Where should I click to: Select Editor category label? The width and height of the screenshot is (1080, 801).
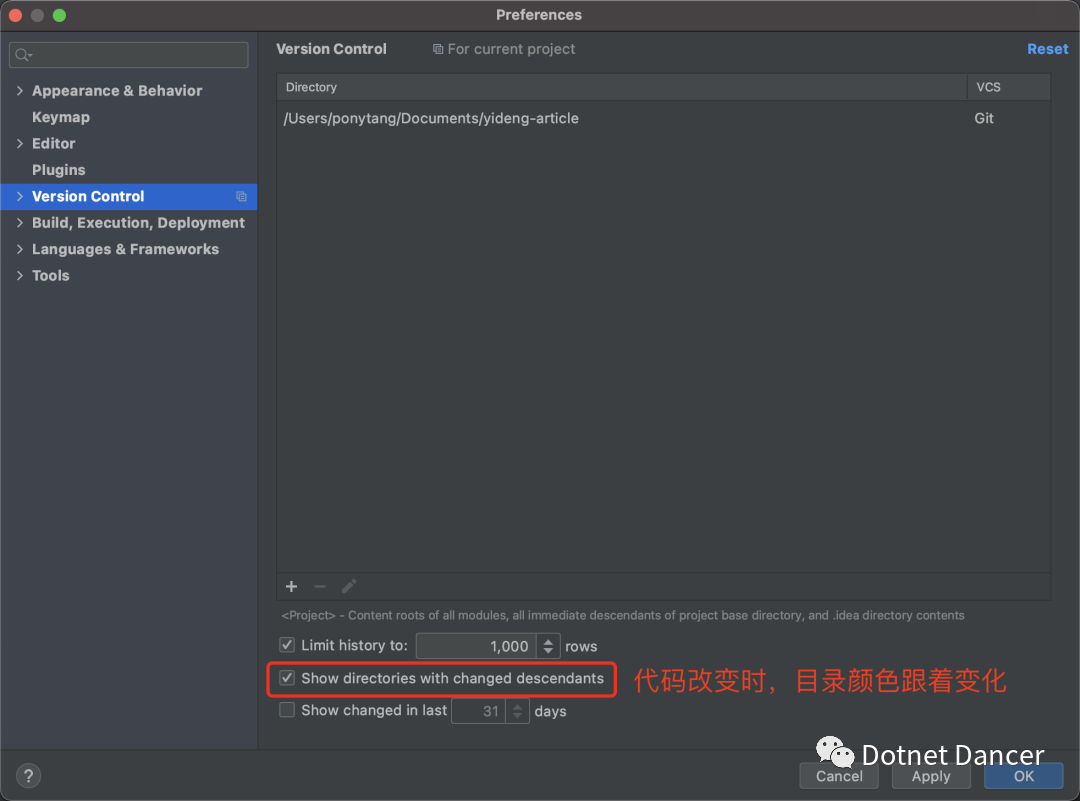54,143
